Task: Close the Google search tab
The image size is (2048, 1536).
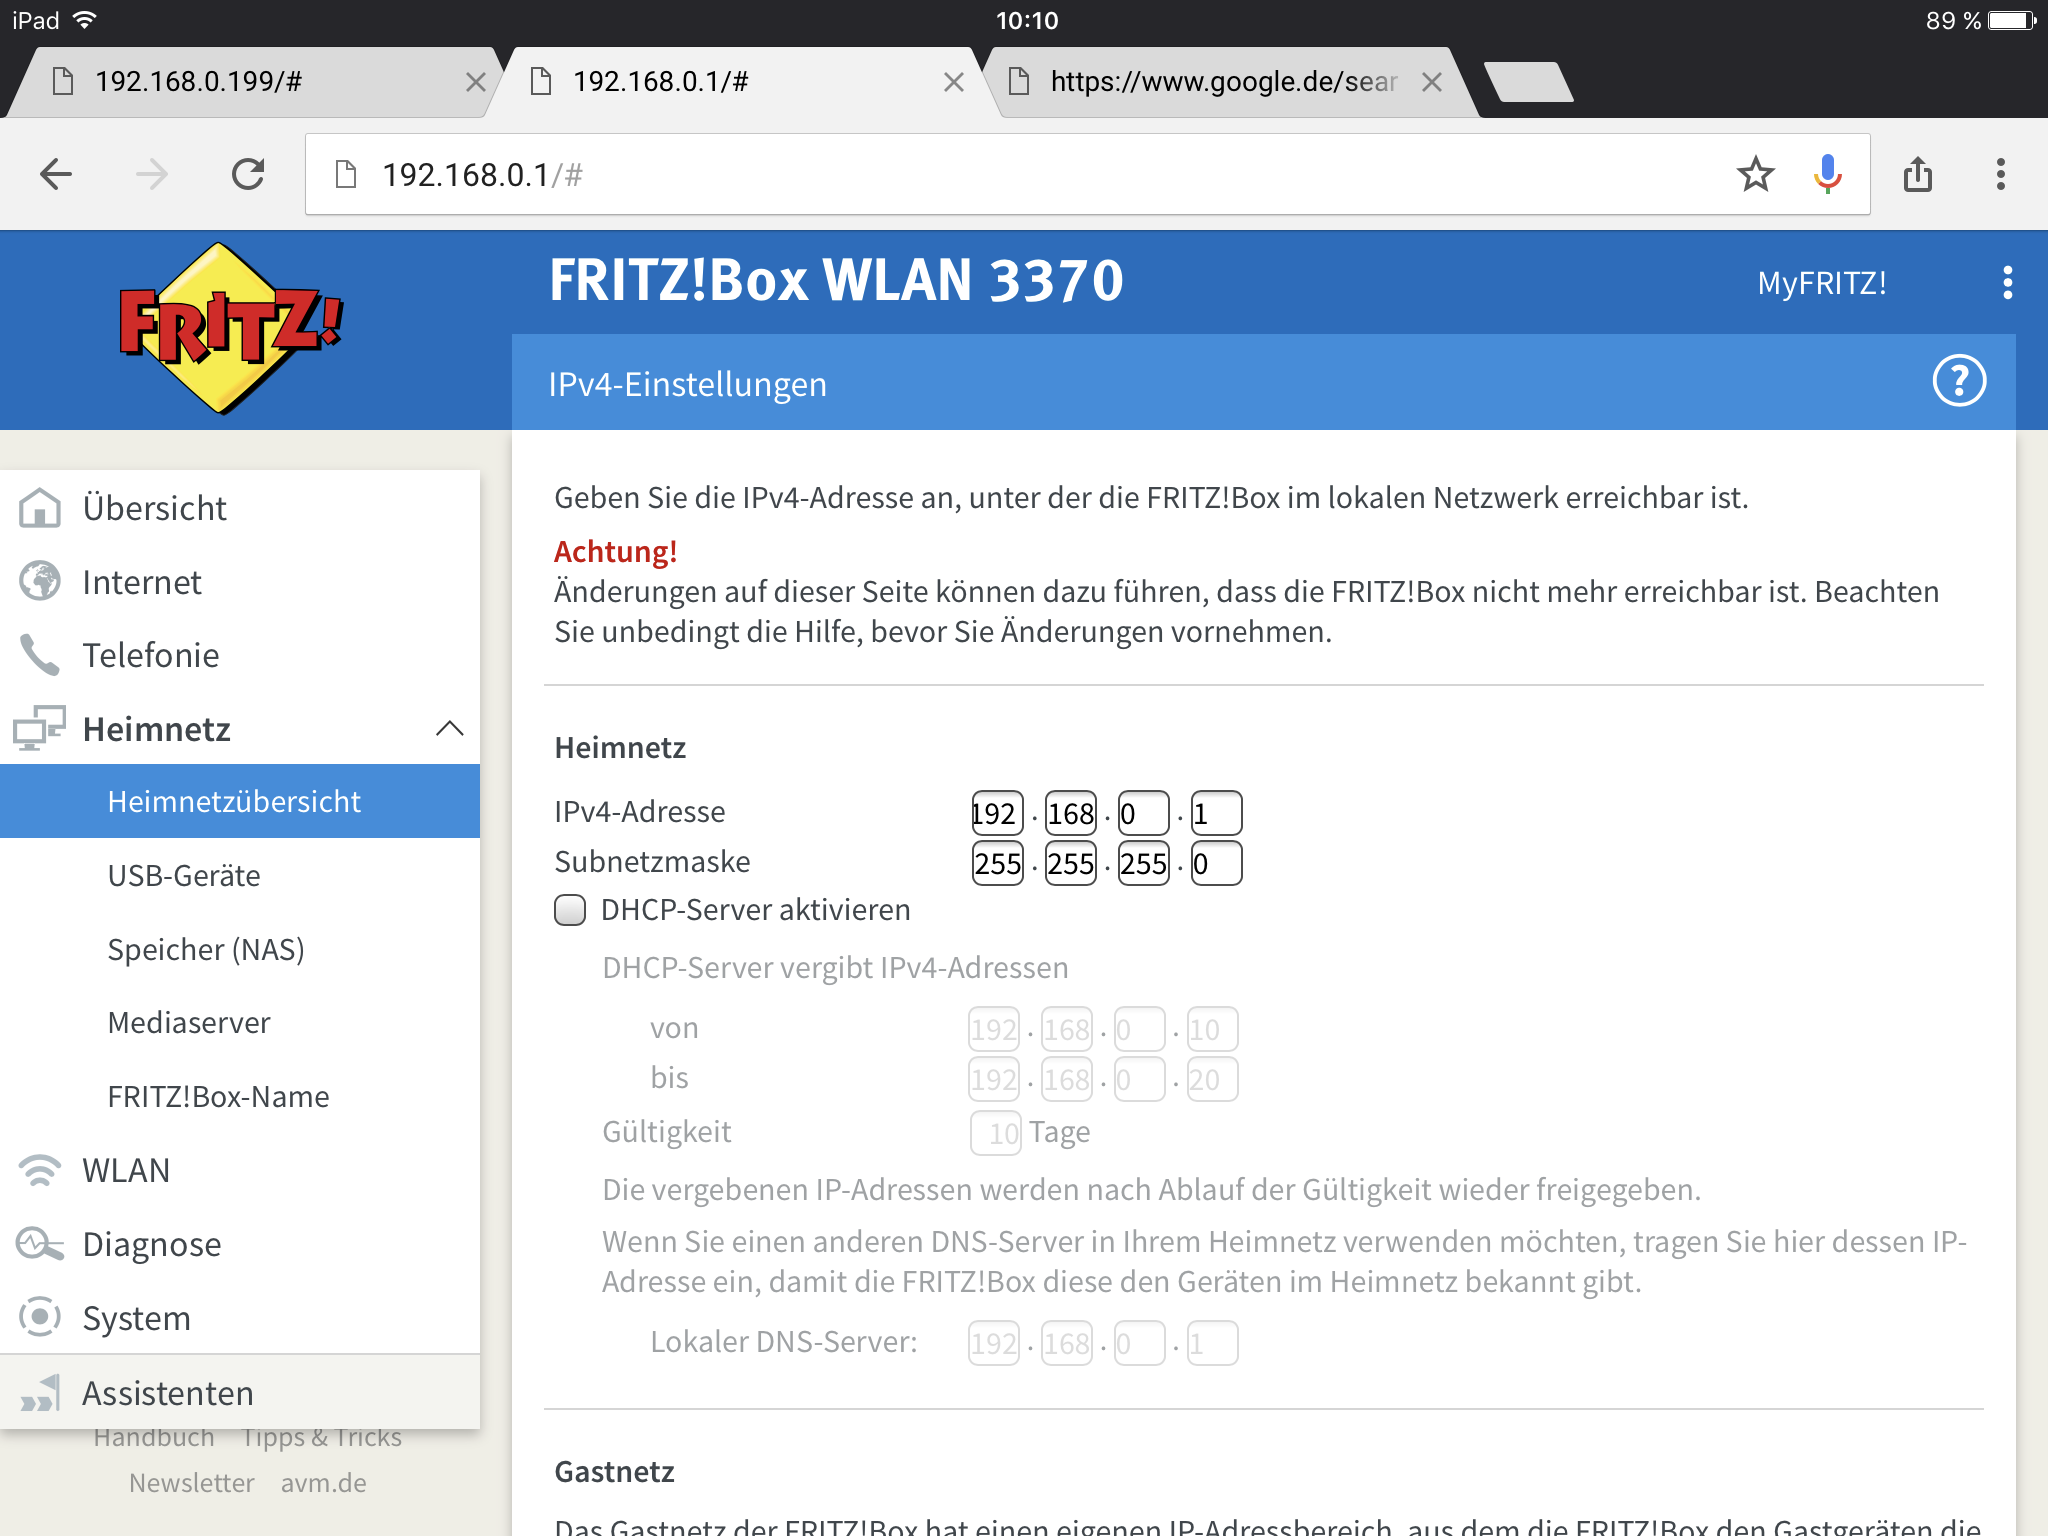Action: (x=1432, y=82)
